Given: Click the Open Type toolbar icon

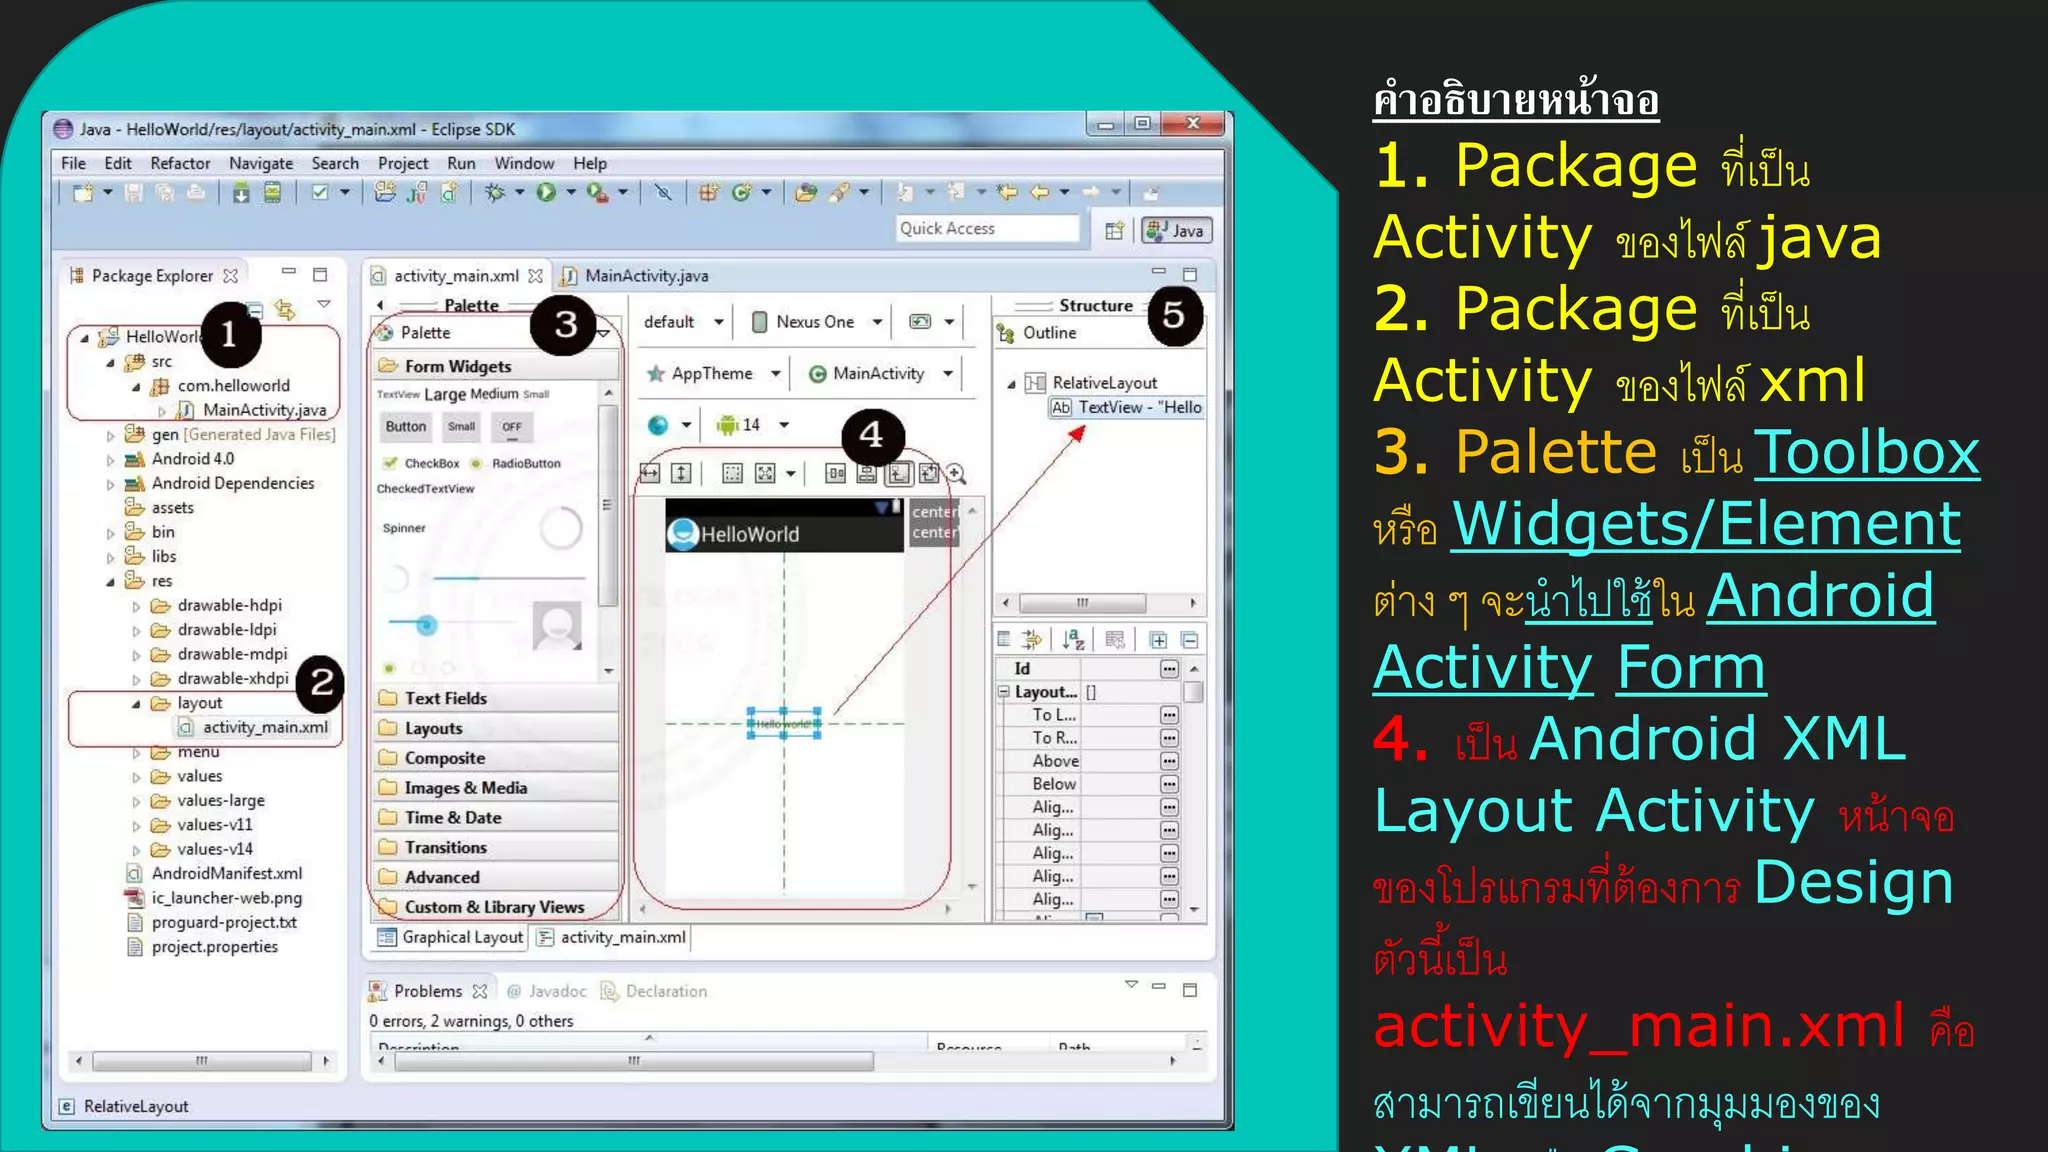Looking at the screenshot, I should tap(806, 192).
